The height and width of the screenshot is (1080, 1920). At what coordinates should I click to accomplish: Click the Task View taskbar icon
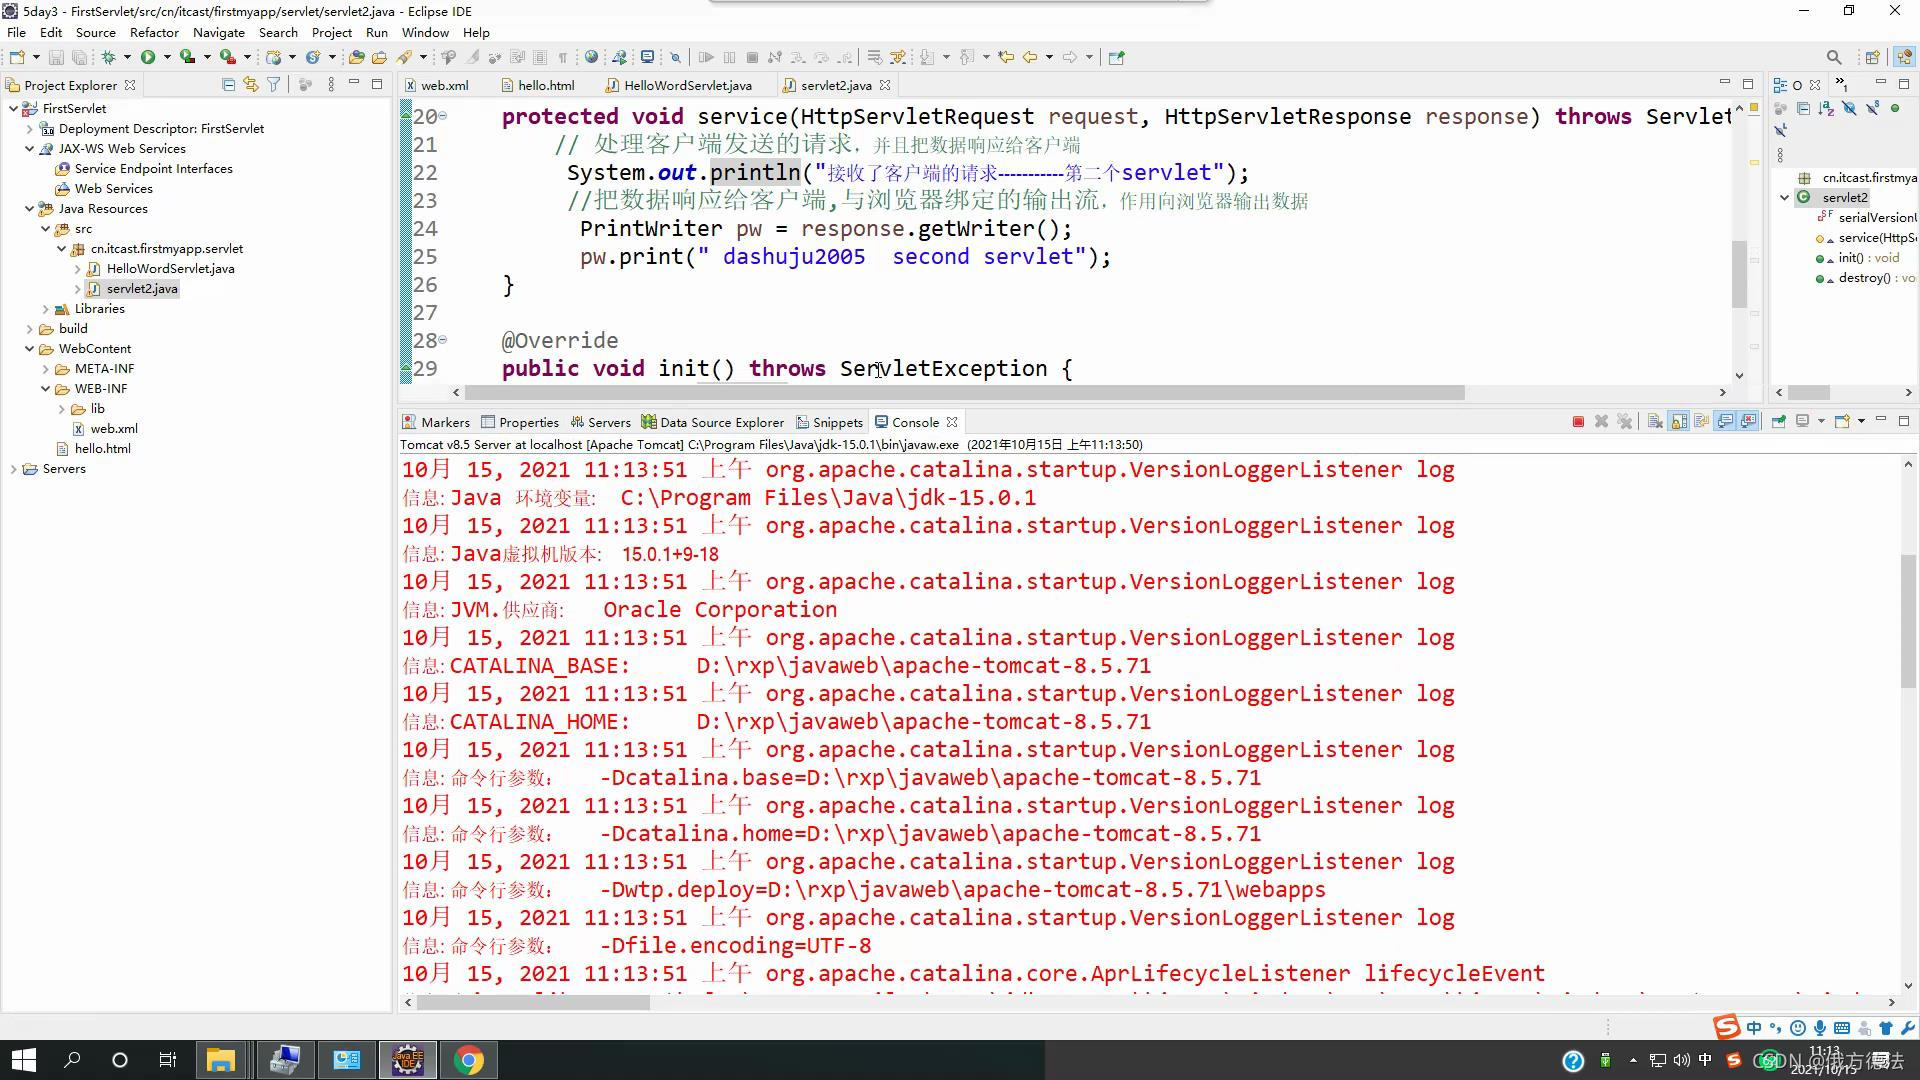click(x=168, y=1060)
